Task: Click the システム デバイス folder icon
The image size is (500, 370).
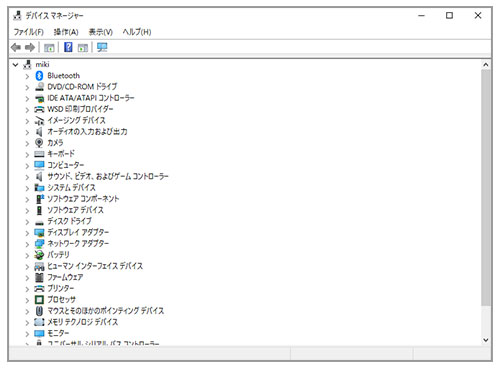Action: point(39,188)
